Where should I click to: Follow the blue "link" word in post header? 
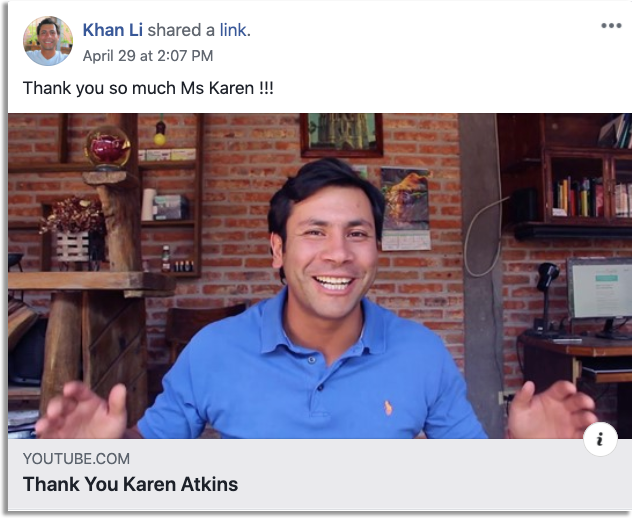tap(233, 30)
